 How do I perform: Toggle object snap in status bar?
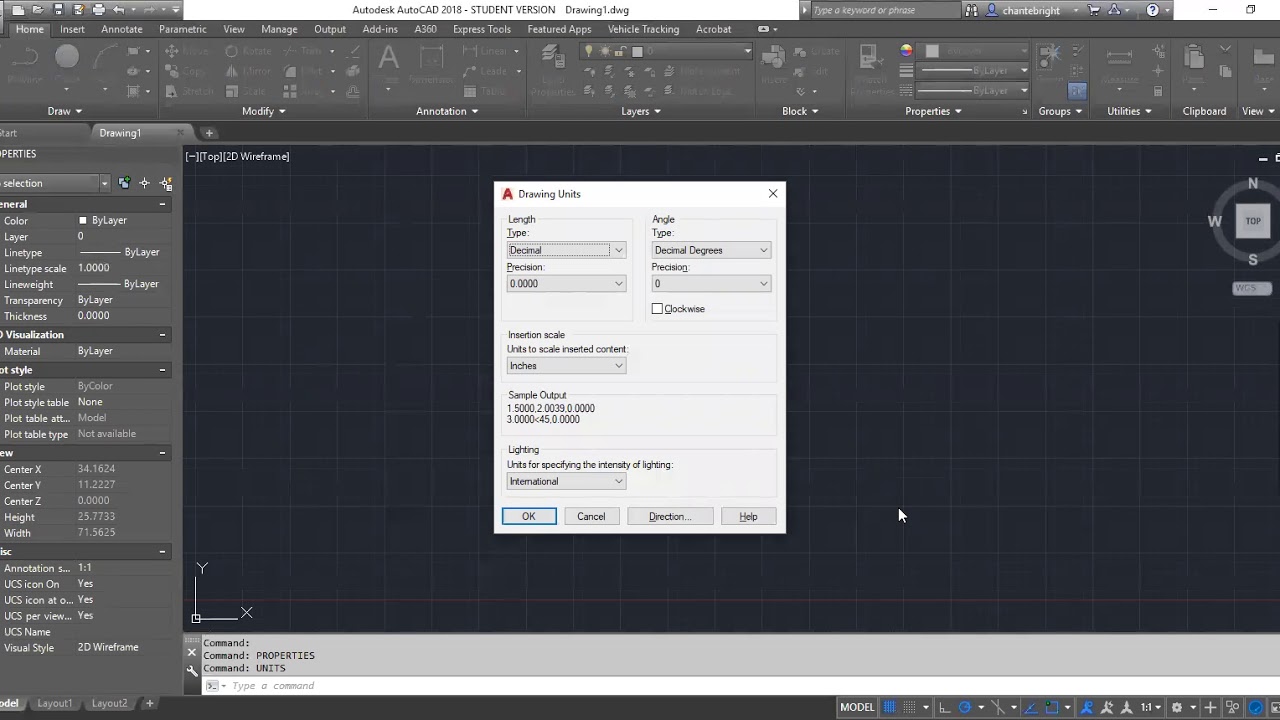(1052, 707)
